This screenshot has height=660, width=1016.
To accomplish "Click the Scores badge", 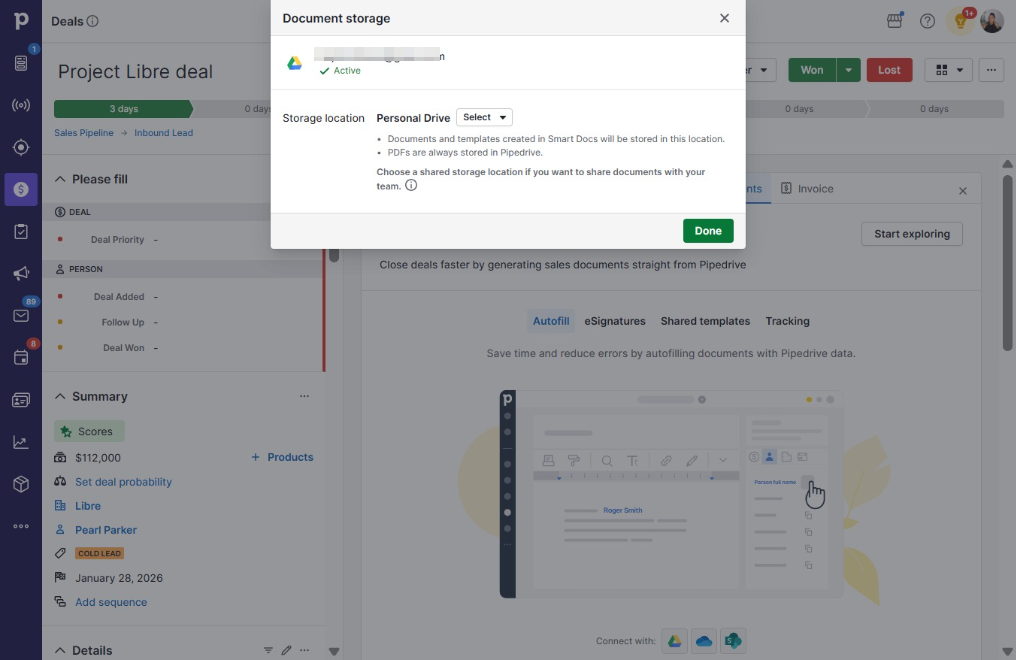I will 89,431.
